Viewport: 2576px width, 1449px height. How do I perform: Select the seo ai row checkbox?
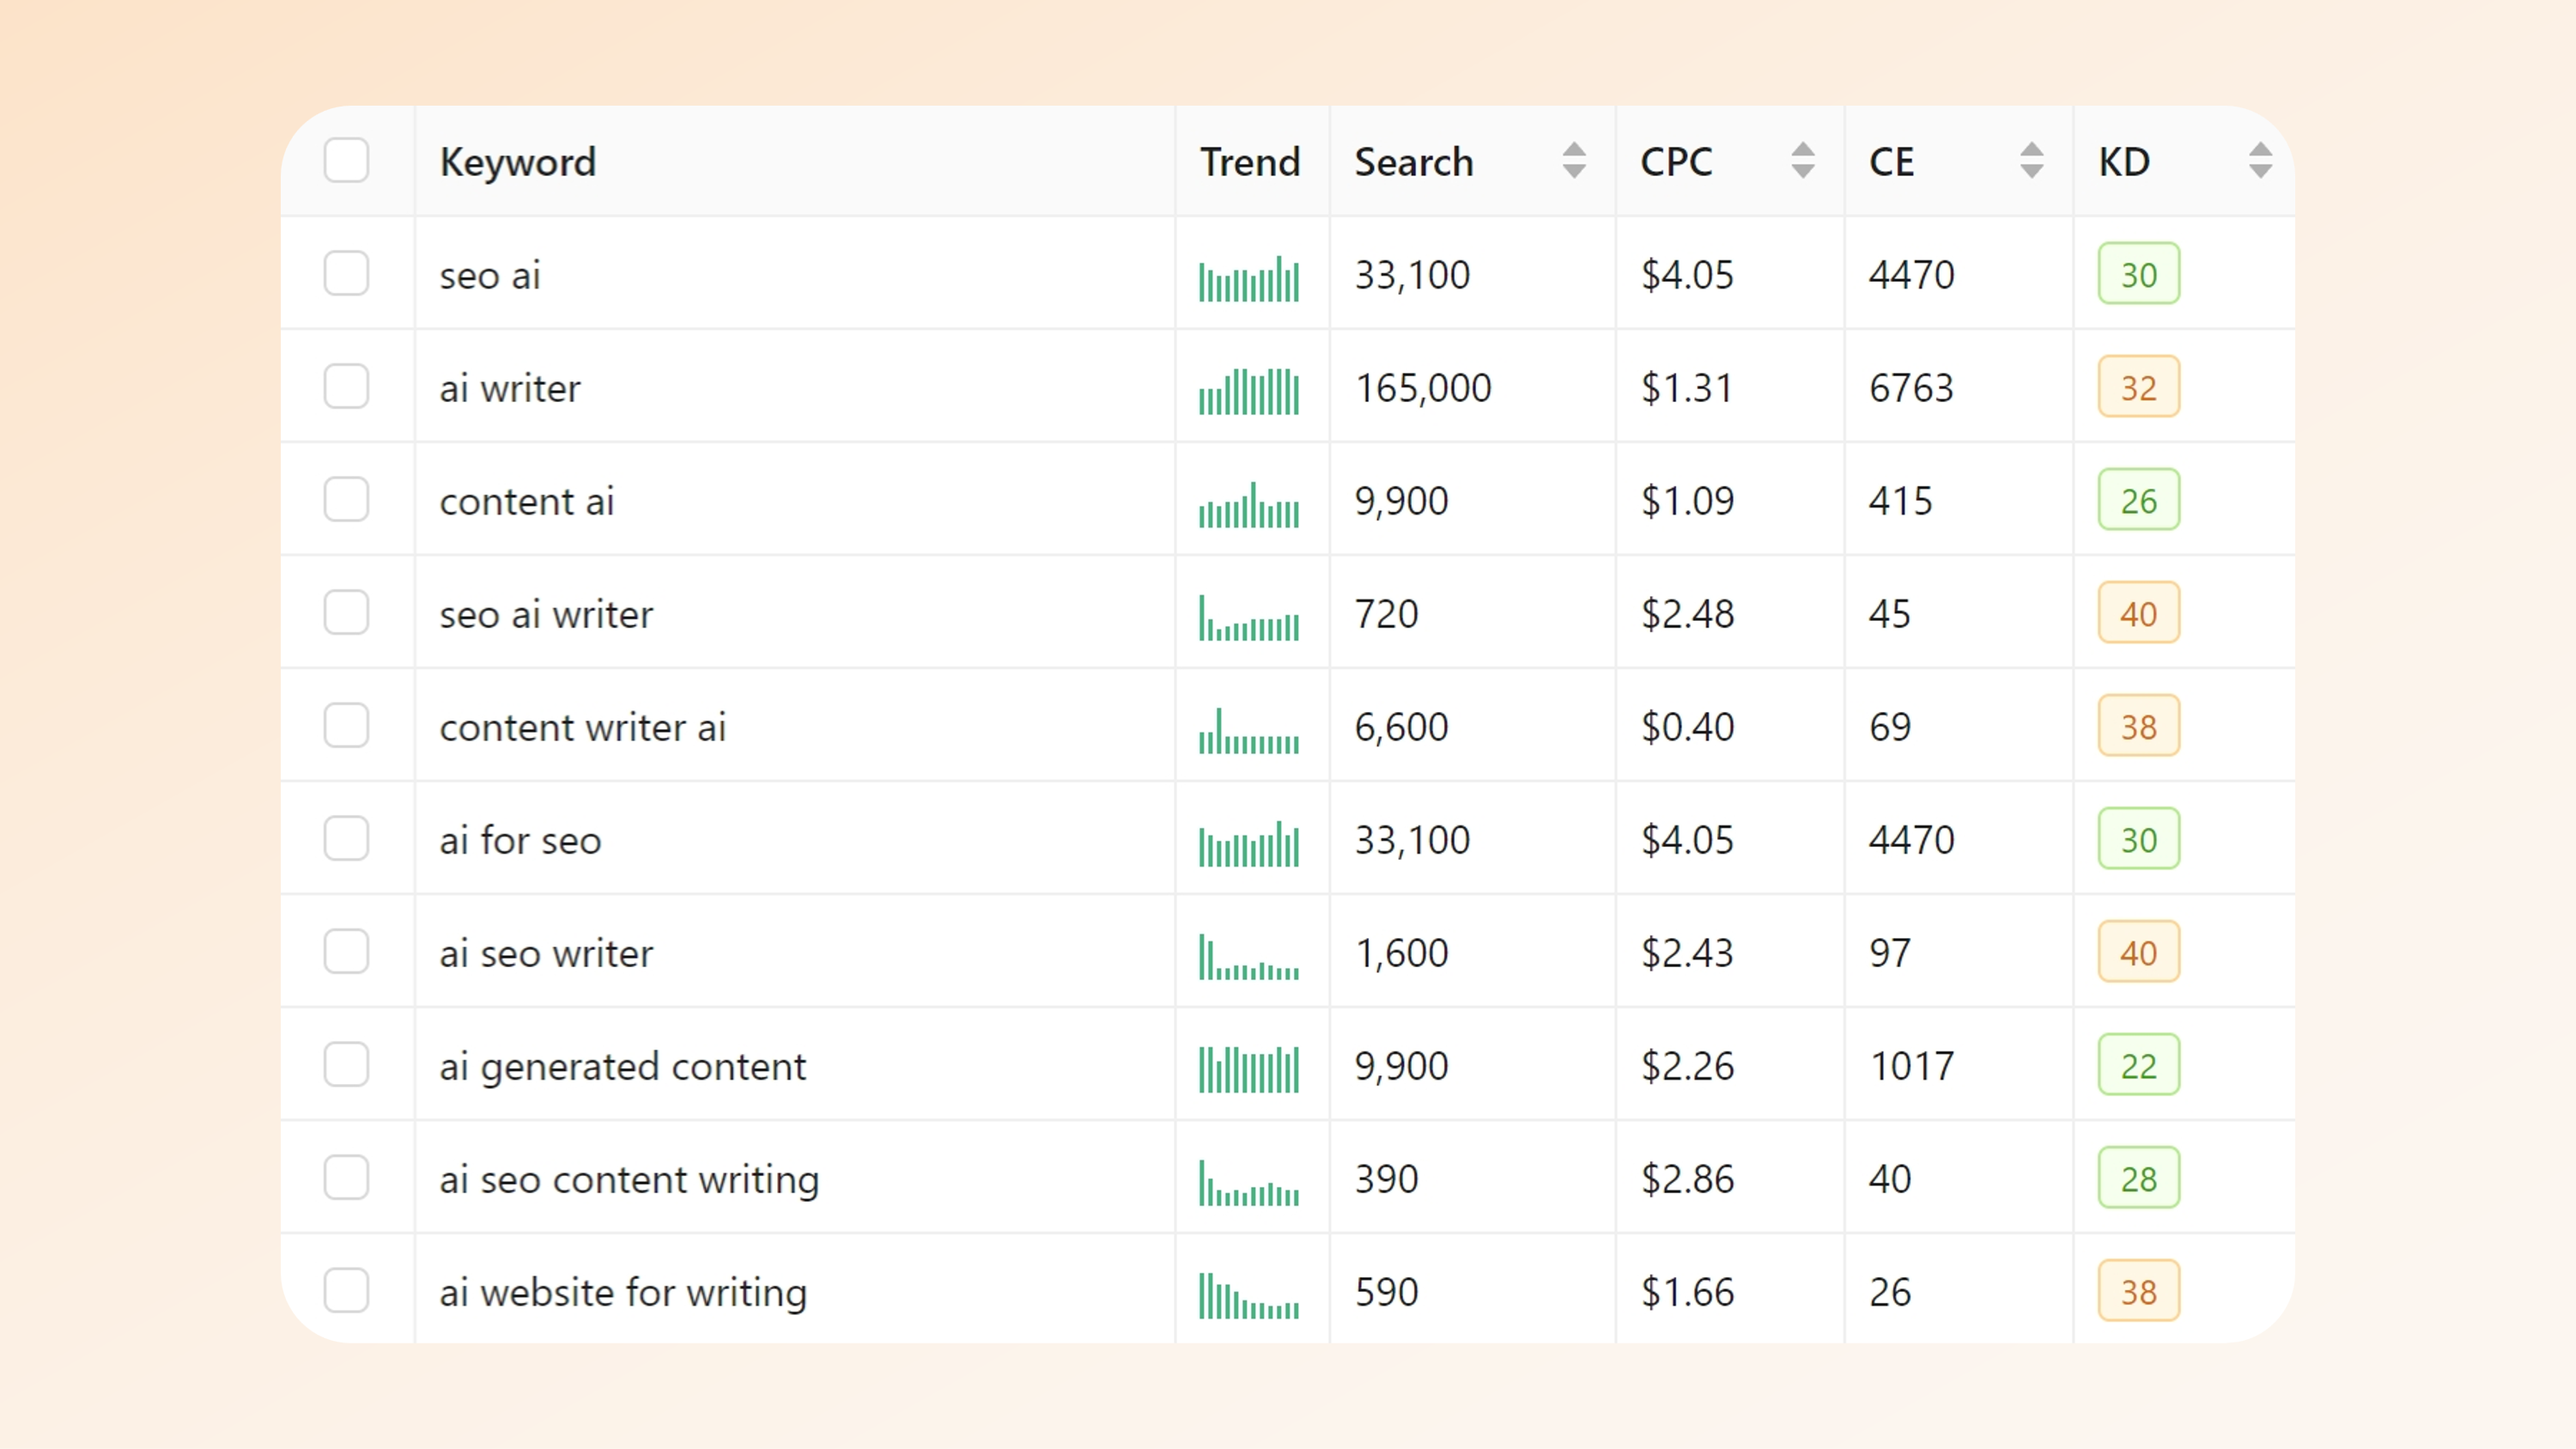coord(346,274)
